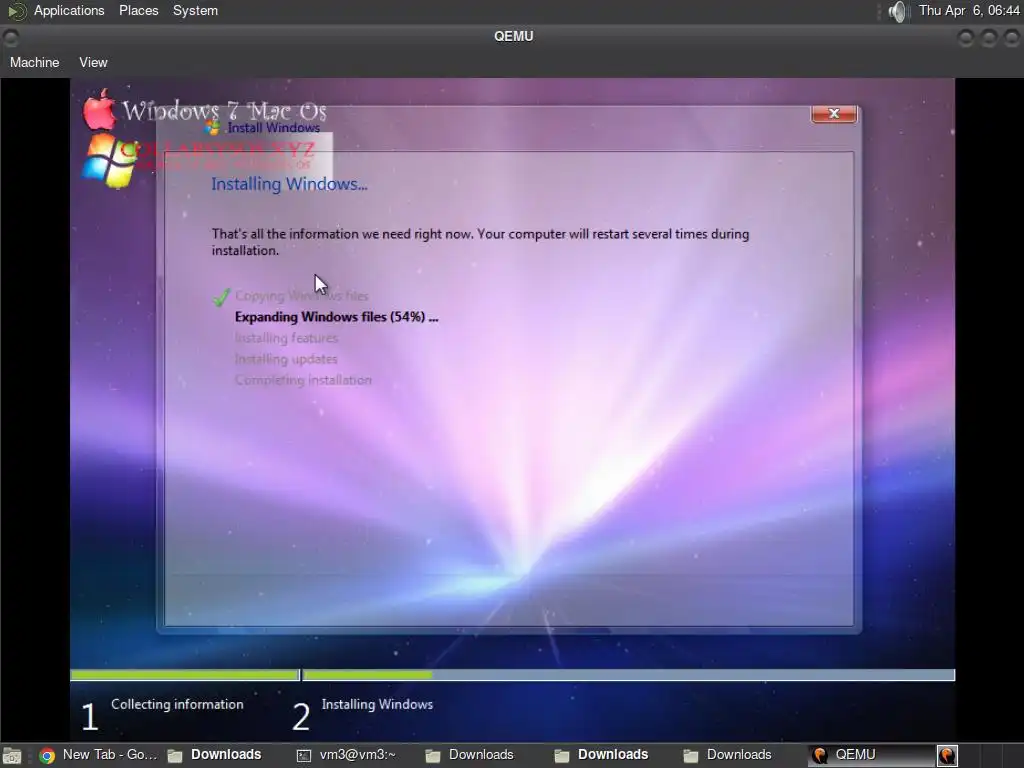Open the QEMU window menu button on title bar left
1024x768 pixels.
click(10, 38)
